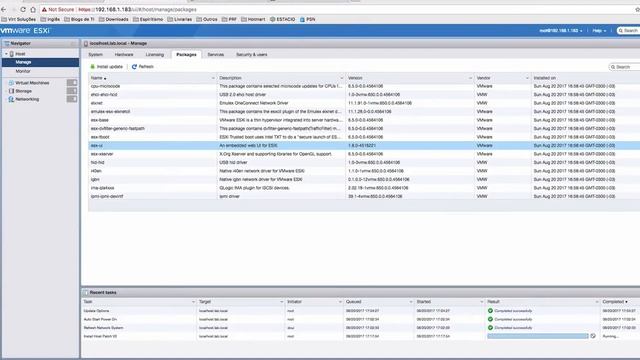Click the global Search box in header
Image resolution: width=640 pixels, height=360 pixels.
pyautogui.click(x=629, y=31)
